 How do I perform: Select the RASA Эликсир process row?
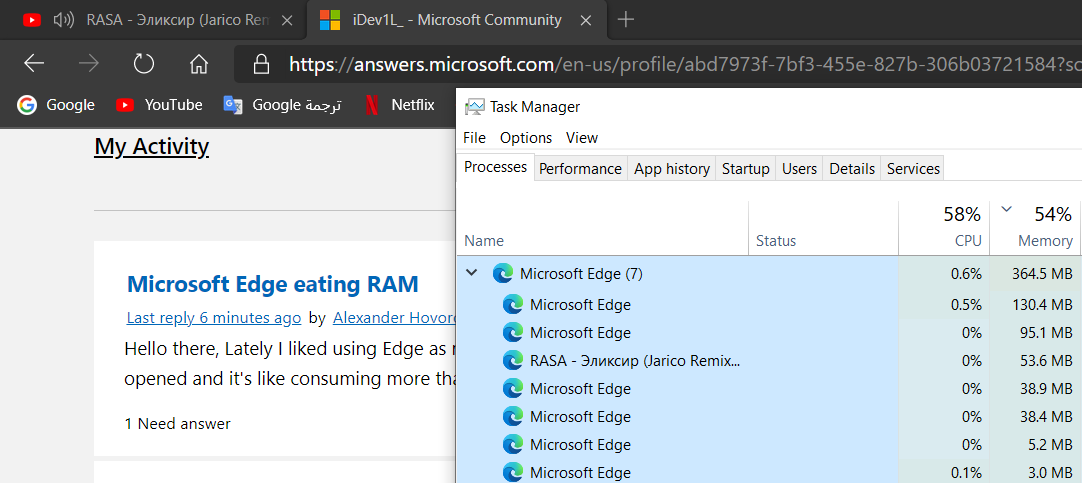point(635,360)
